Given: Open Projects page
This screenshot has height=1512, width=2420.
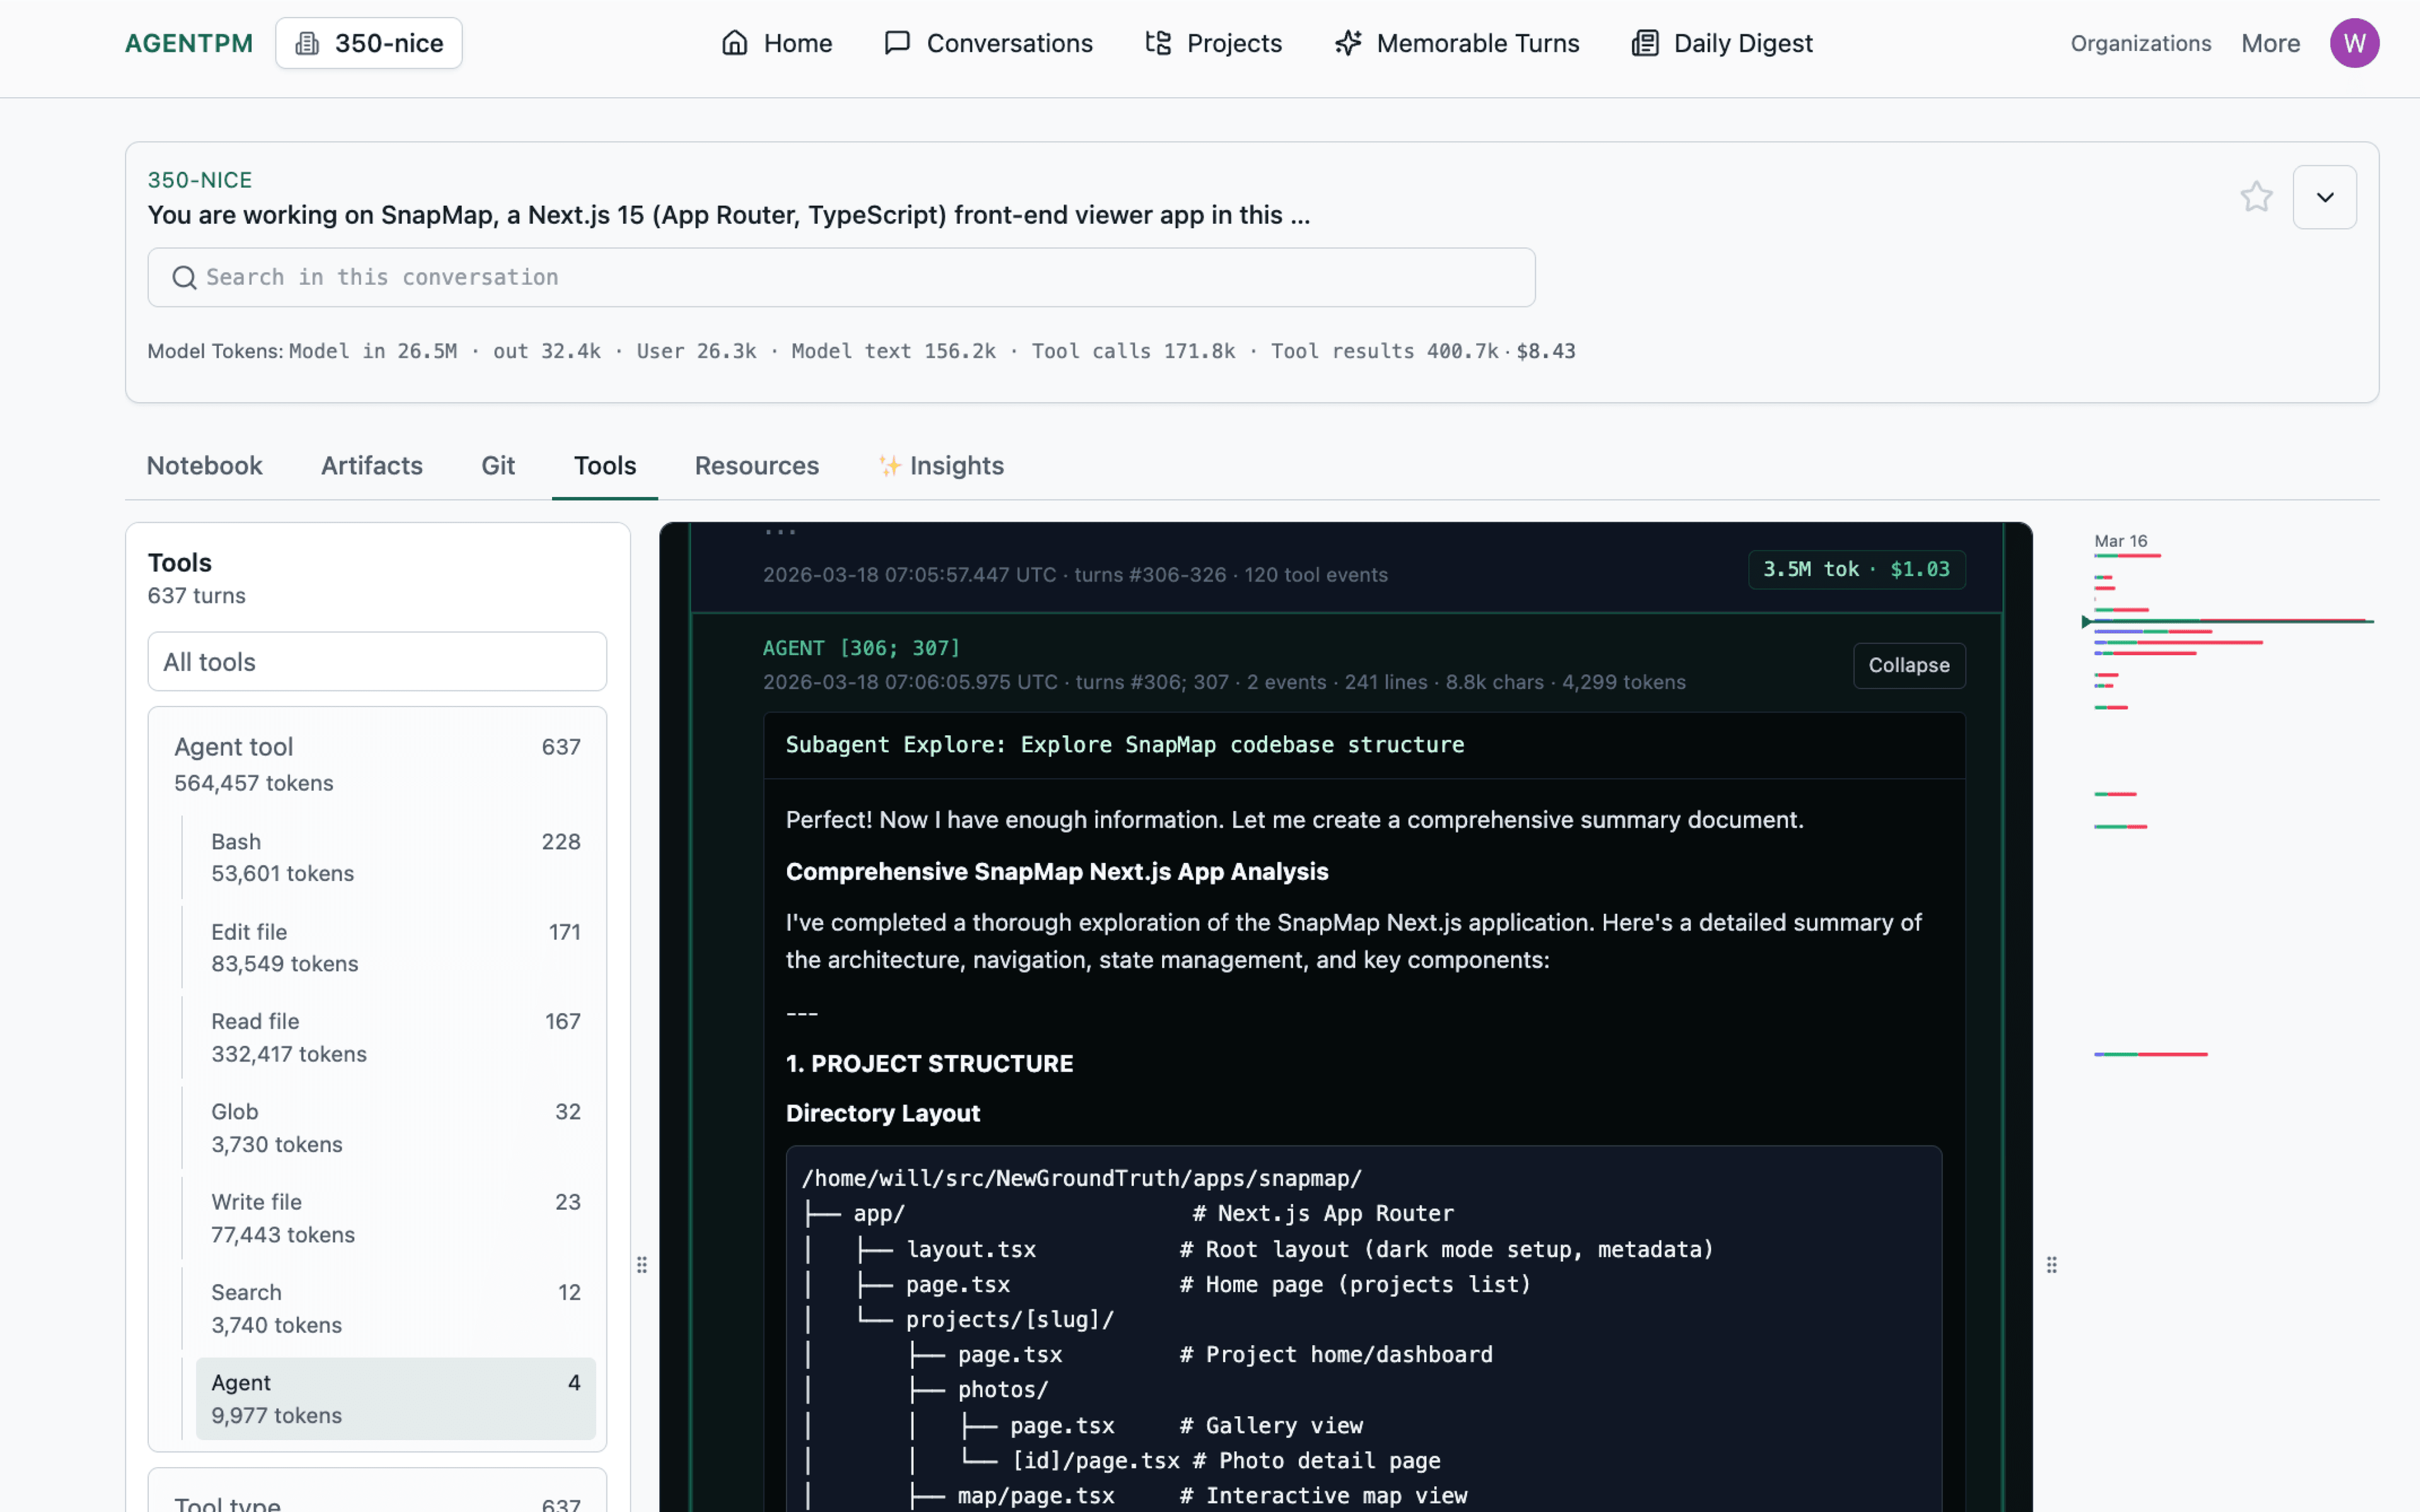Looking at the screenshot, I should coord(1213,43).
